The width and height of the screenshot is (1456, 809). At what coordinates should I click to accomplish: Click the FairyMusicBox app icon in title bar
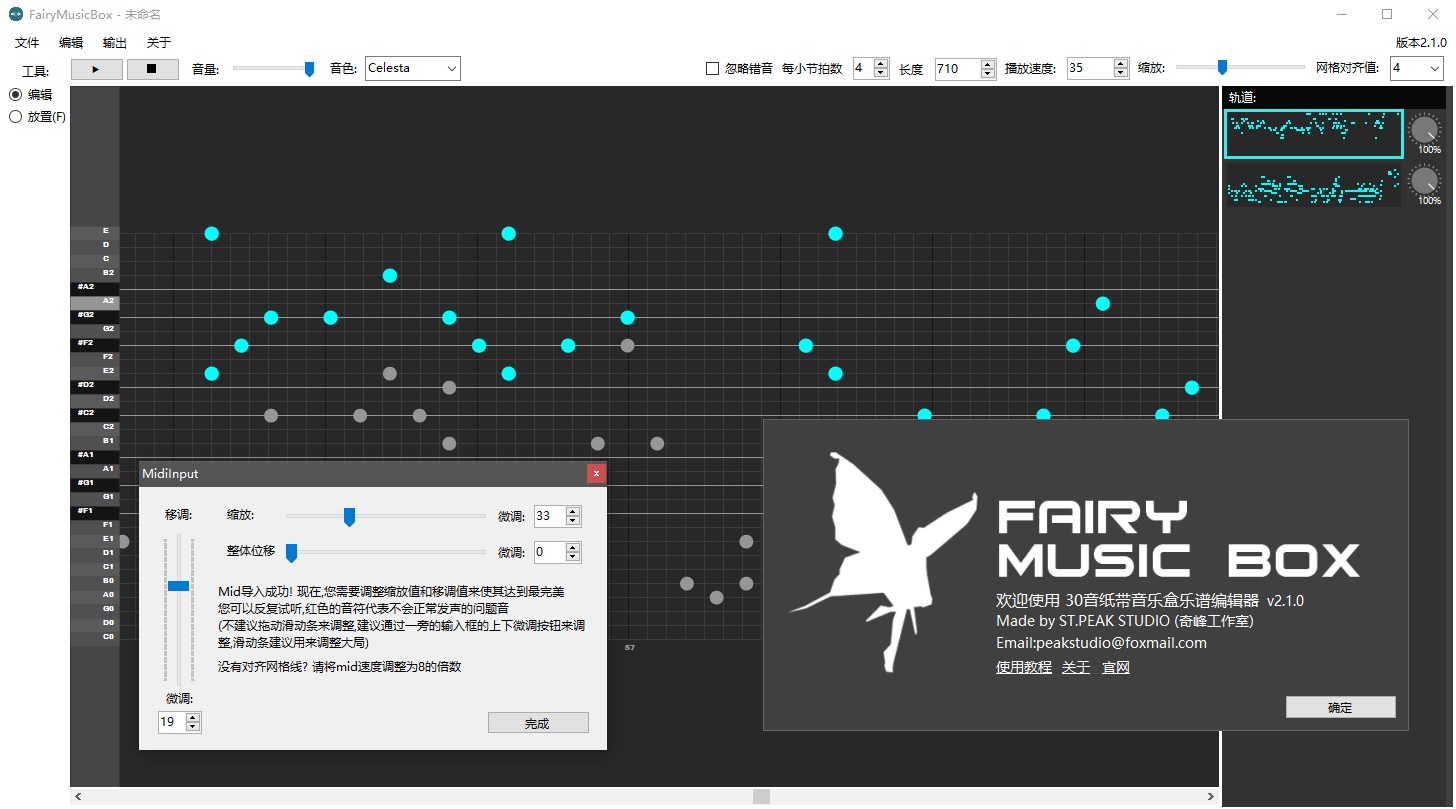(15, 14)
